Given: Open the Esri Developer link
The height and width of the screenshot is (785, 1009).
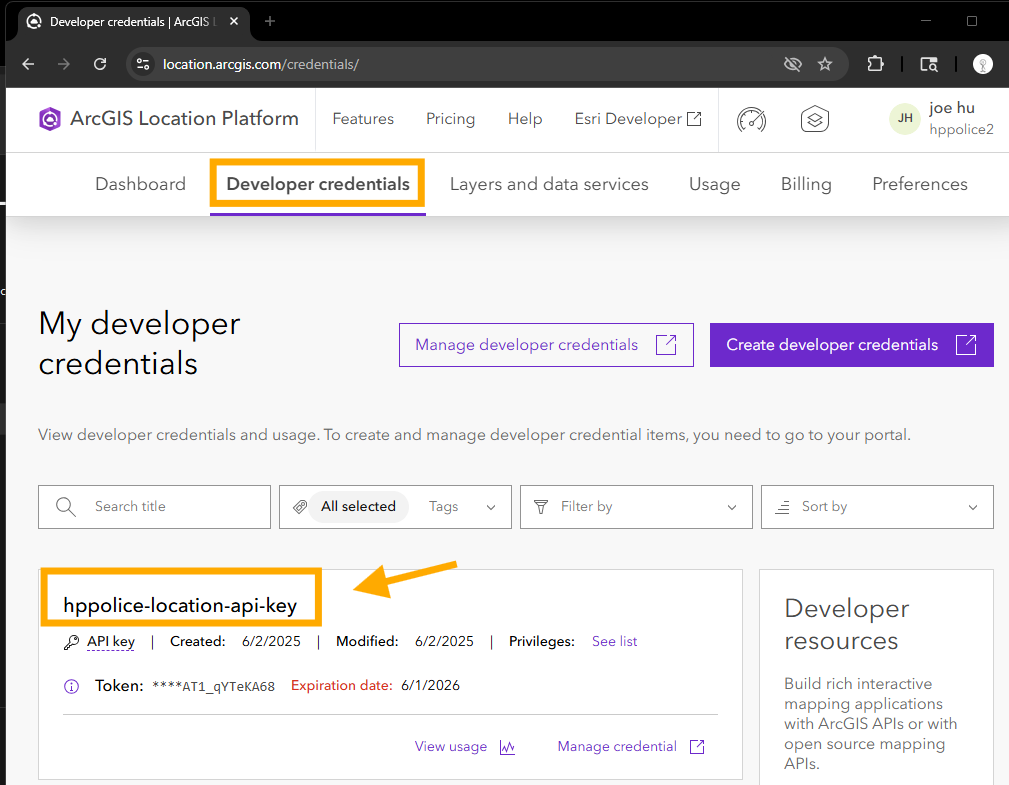Looking at the screenshot, I should pos(638,119).
